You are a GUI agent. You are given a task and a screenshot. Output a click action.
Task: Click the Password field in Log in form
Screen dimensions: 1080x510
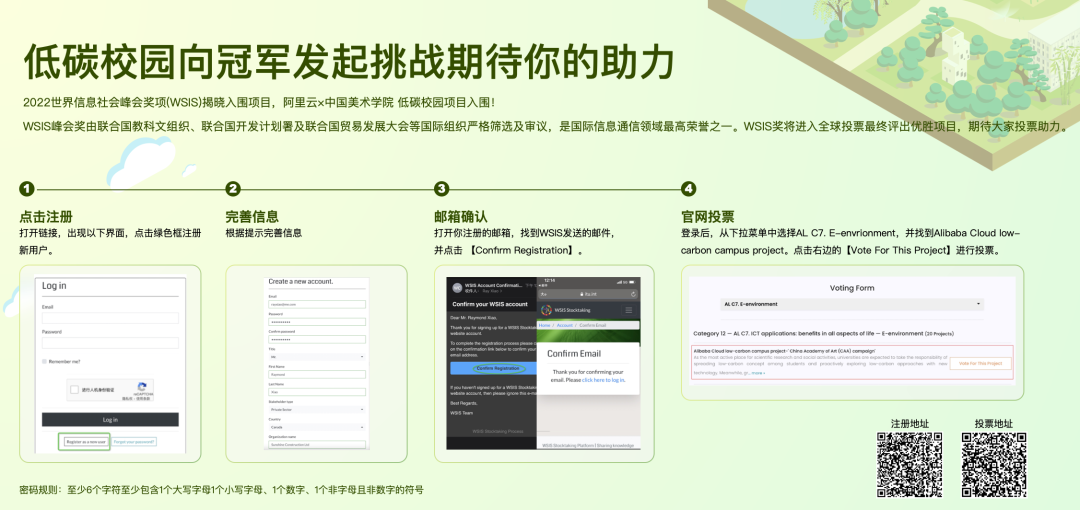(x=110, y=343)
